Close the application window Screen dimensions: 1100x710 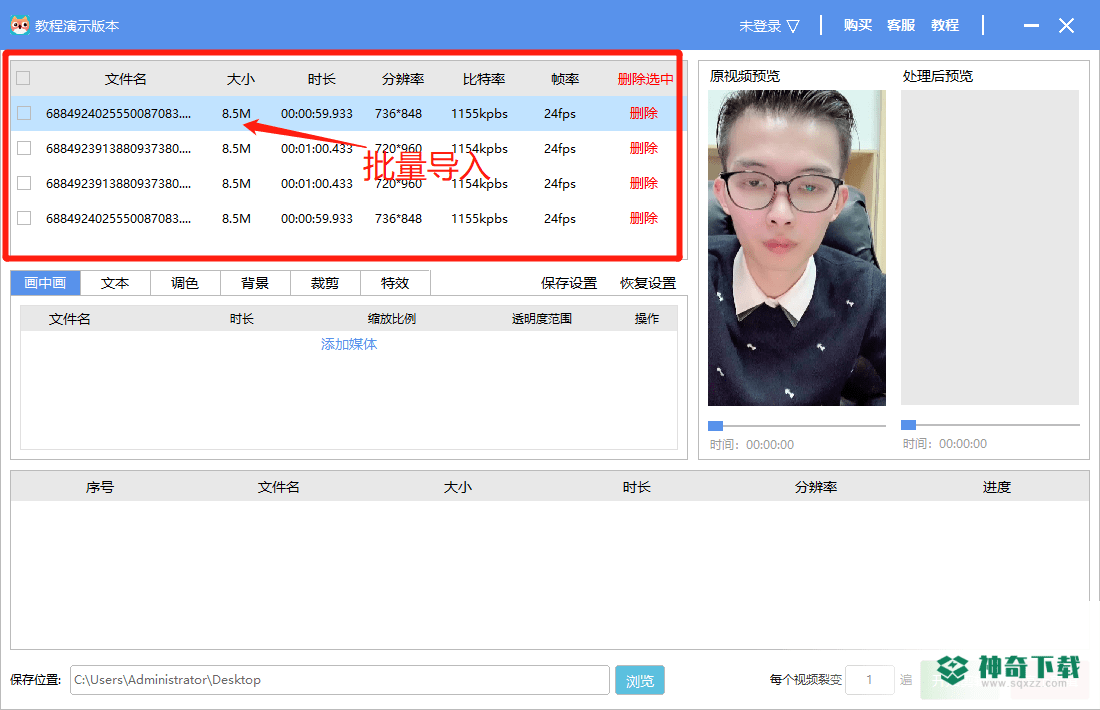pyautogui.click(x=1066, y=25)
